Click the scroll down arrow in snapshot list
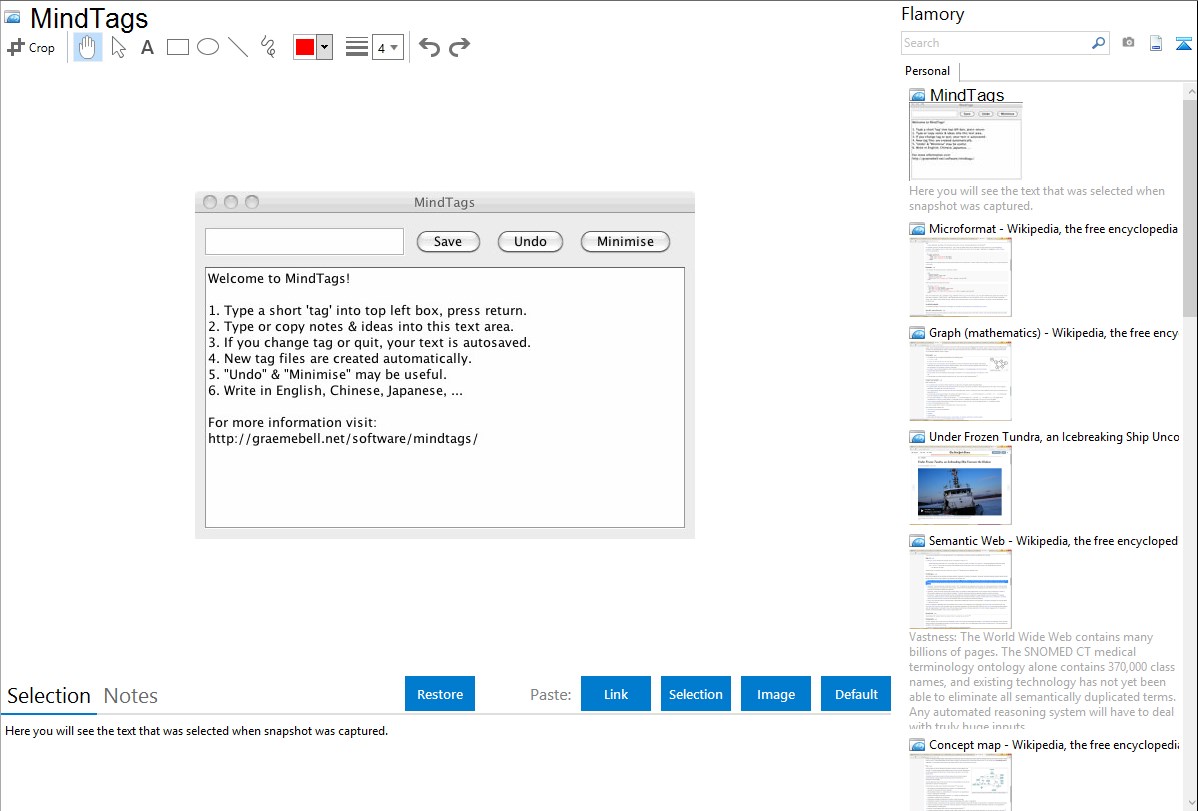1198x811 pixels. coord(1190,803)
